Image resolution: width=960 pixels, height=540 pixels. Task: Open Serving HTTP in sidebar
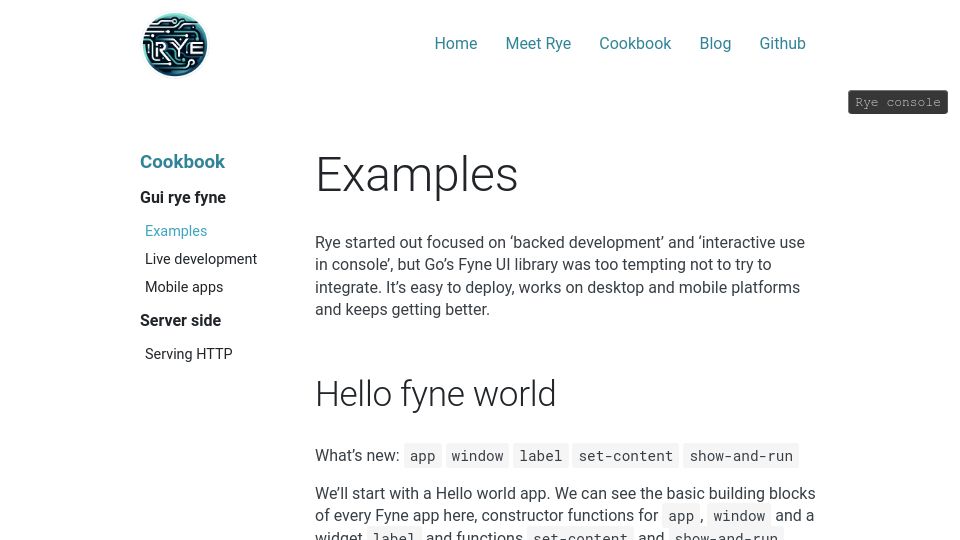point(189,354)
